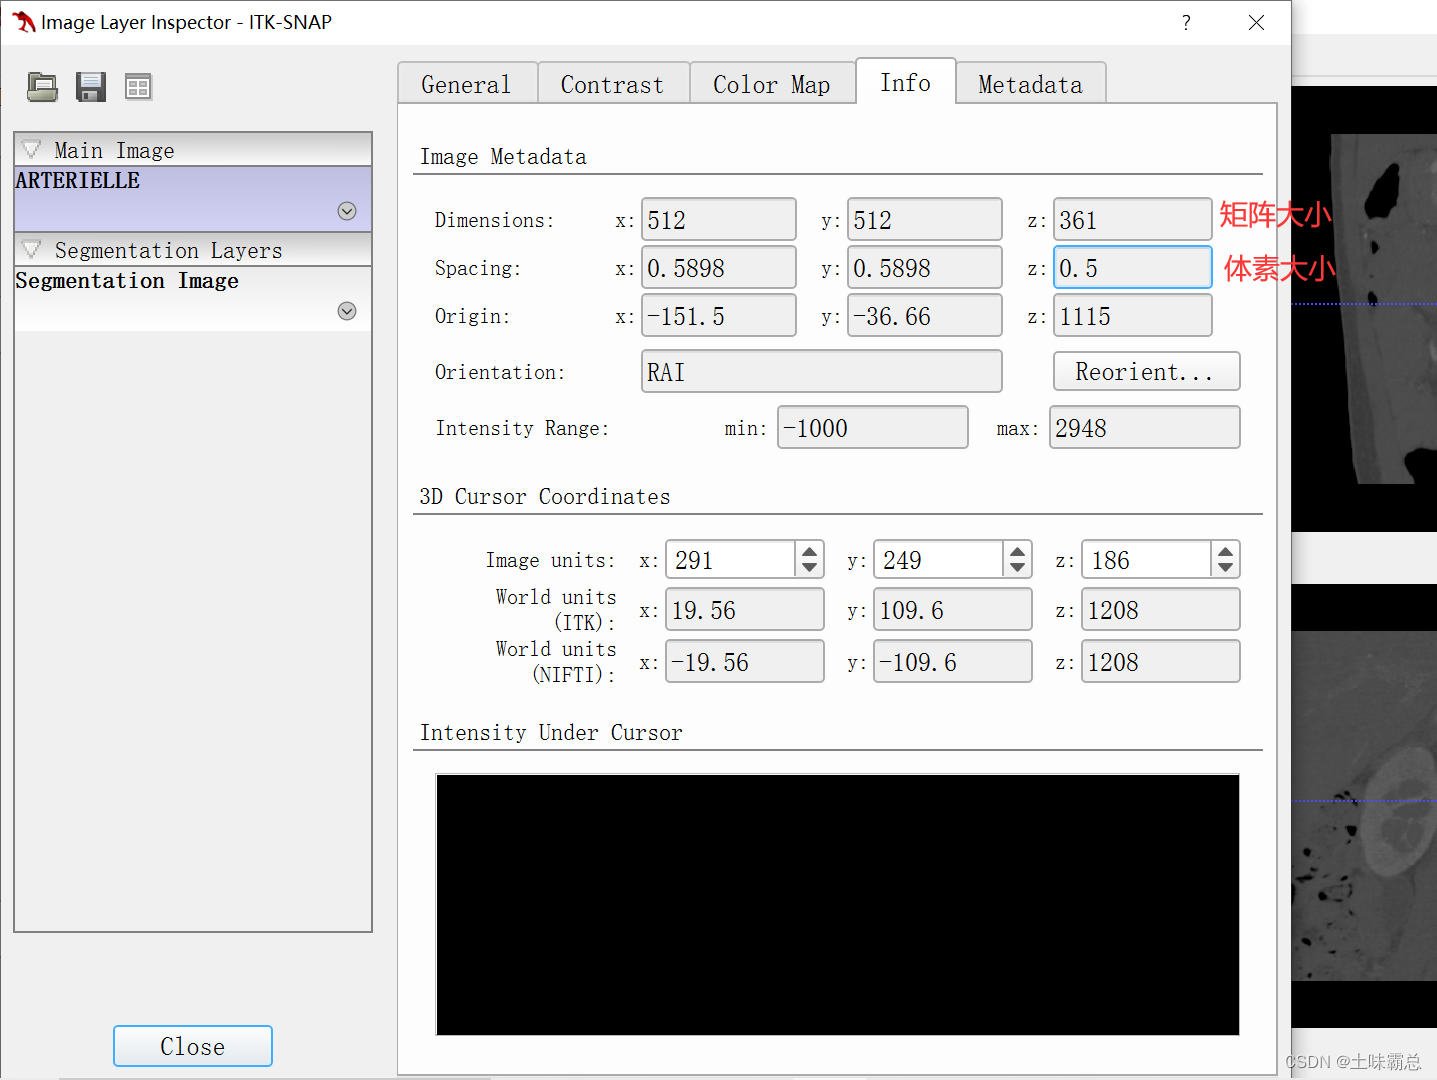
Task: Open the ARTERIELLE layer dropdown menu
Action: point(347,211)
